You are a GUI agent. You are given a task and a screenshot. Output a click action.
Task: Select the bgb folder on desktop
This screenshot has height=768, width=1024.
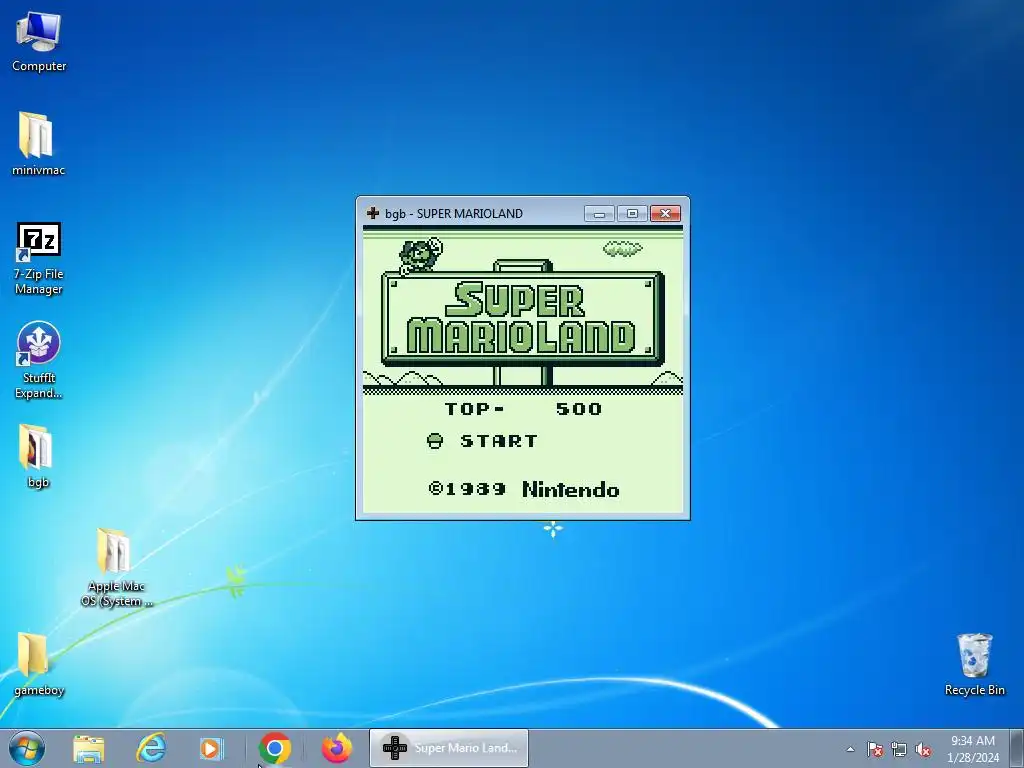tap(38, 456)
